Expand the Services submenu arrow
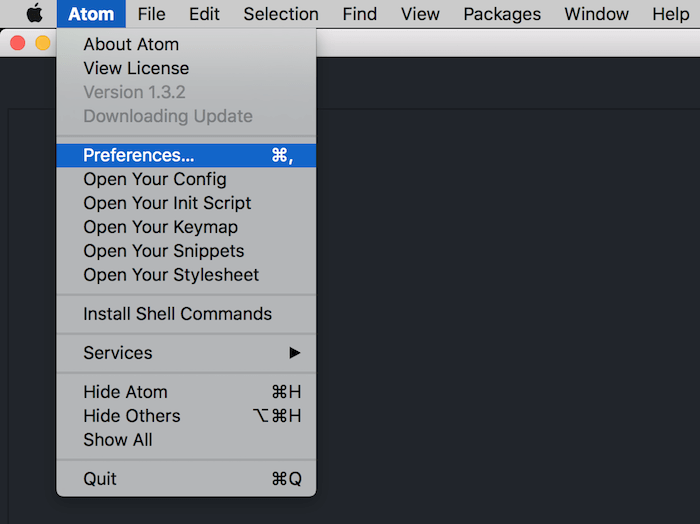The image size is (700, 524). (x=294, y=353)
